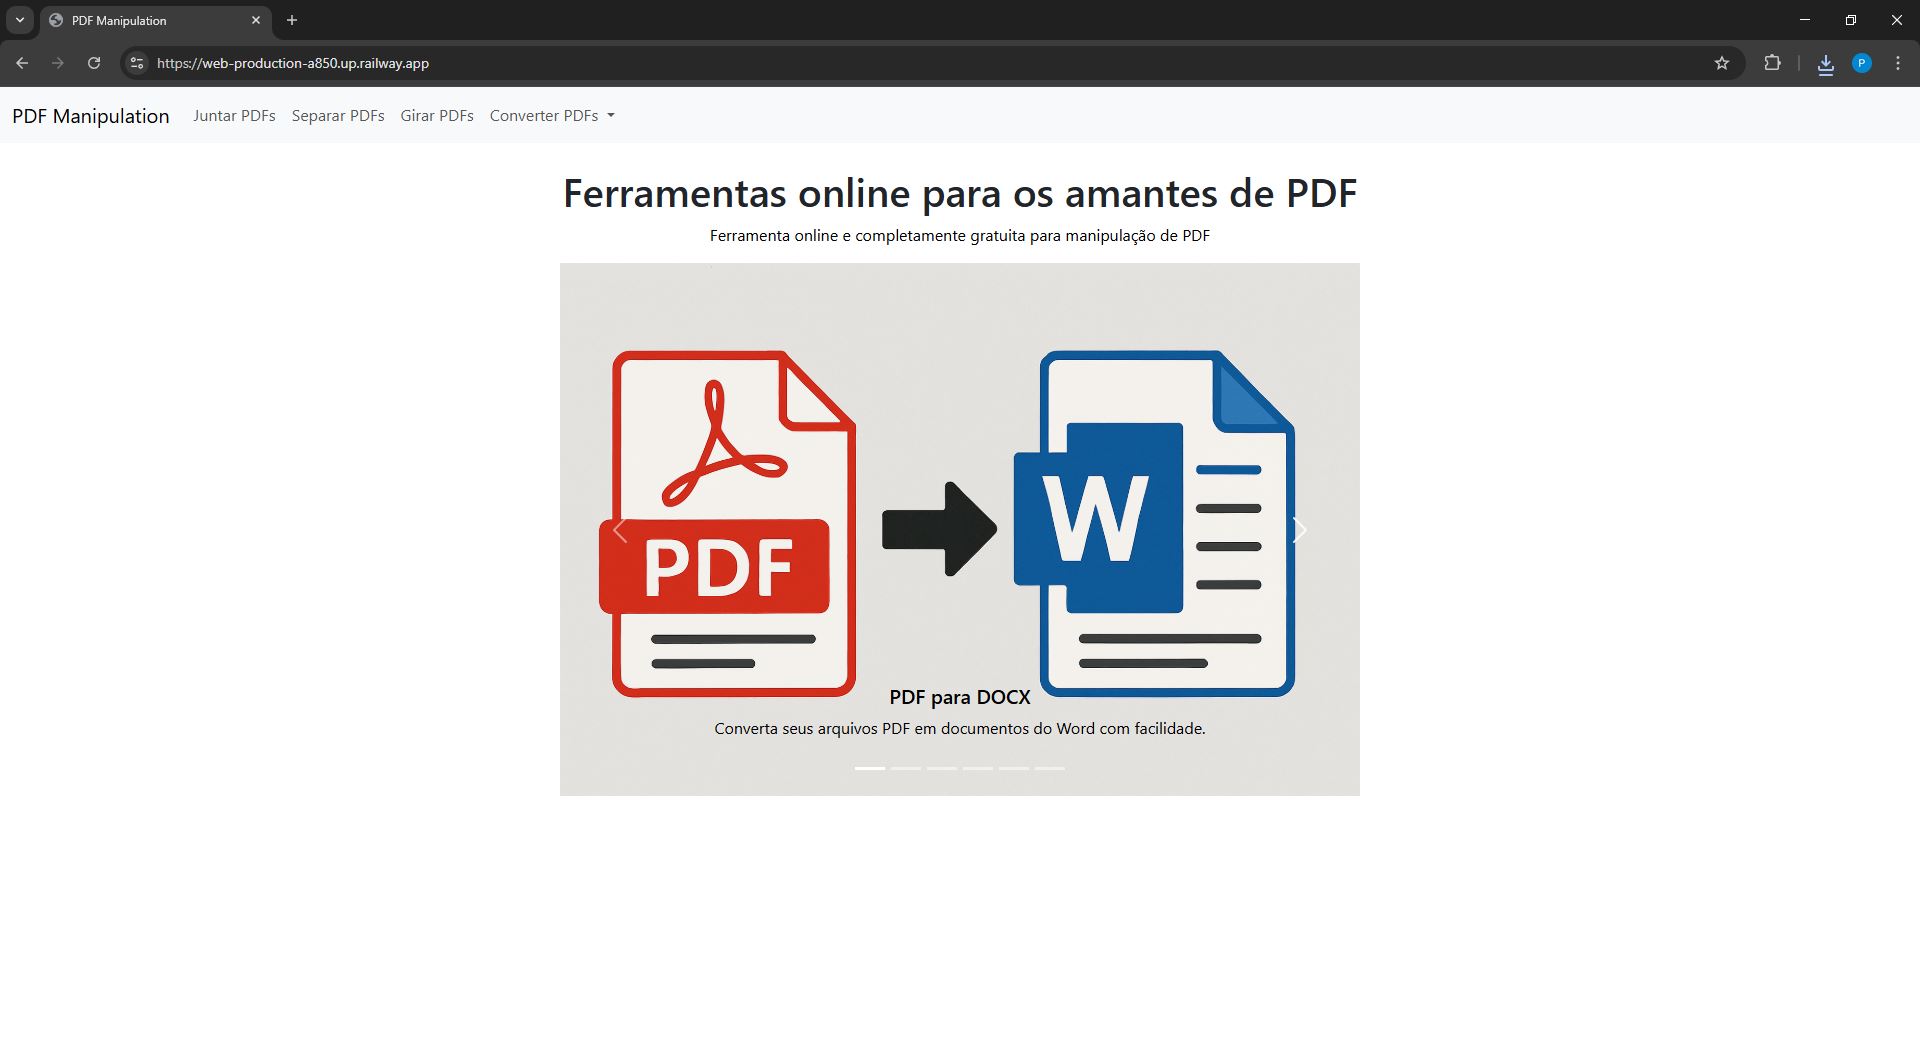
Task: Select the second carousel indicator
Action: 906,768
